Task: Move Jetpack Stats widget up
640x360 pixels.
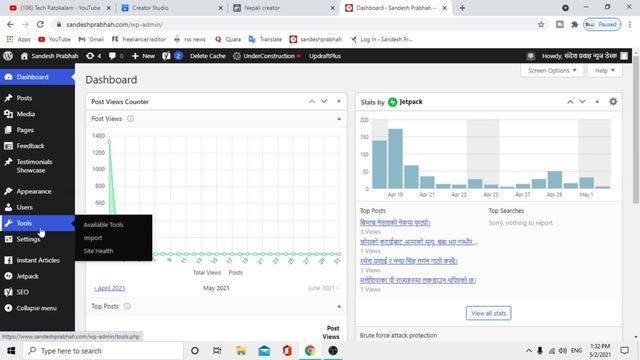Action: click(x=570, y=101)
